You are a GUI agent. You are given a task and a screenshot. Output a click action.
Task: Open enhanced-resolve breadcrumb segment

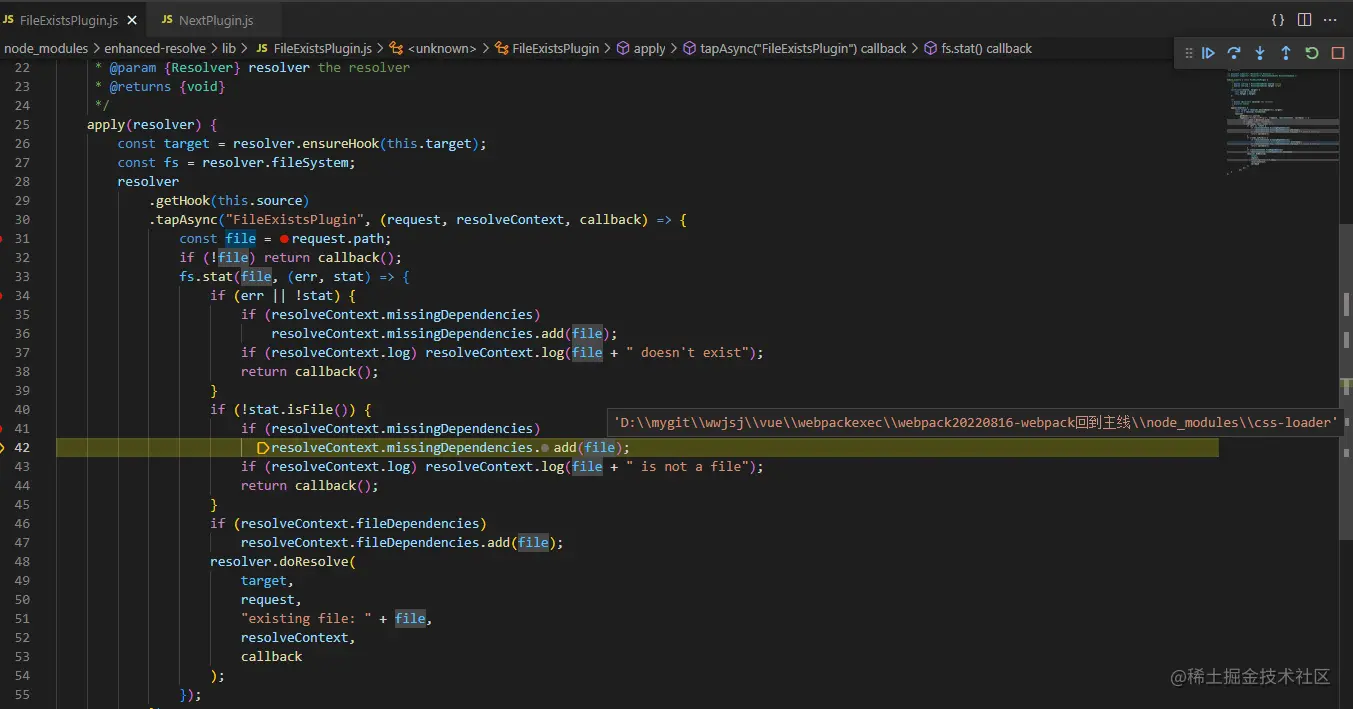point(156,48)
